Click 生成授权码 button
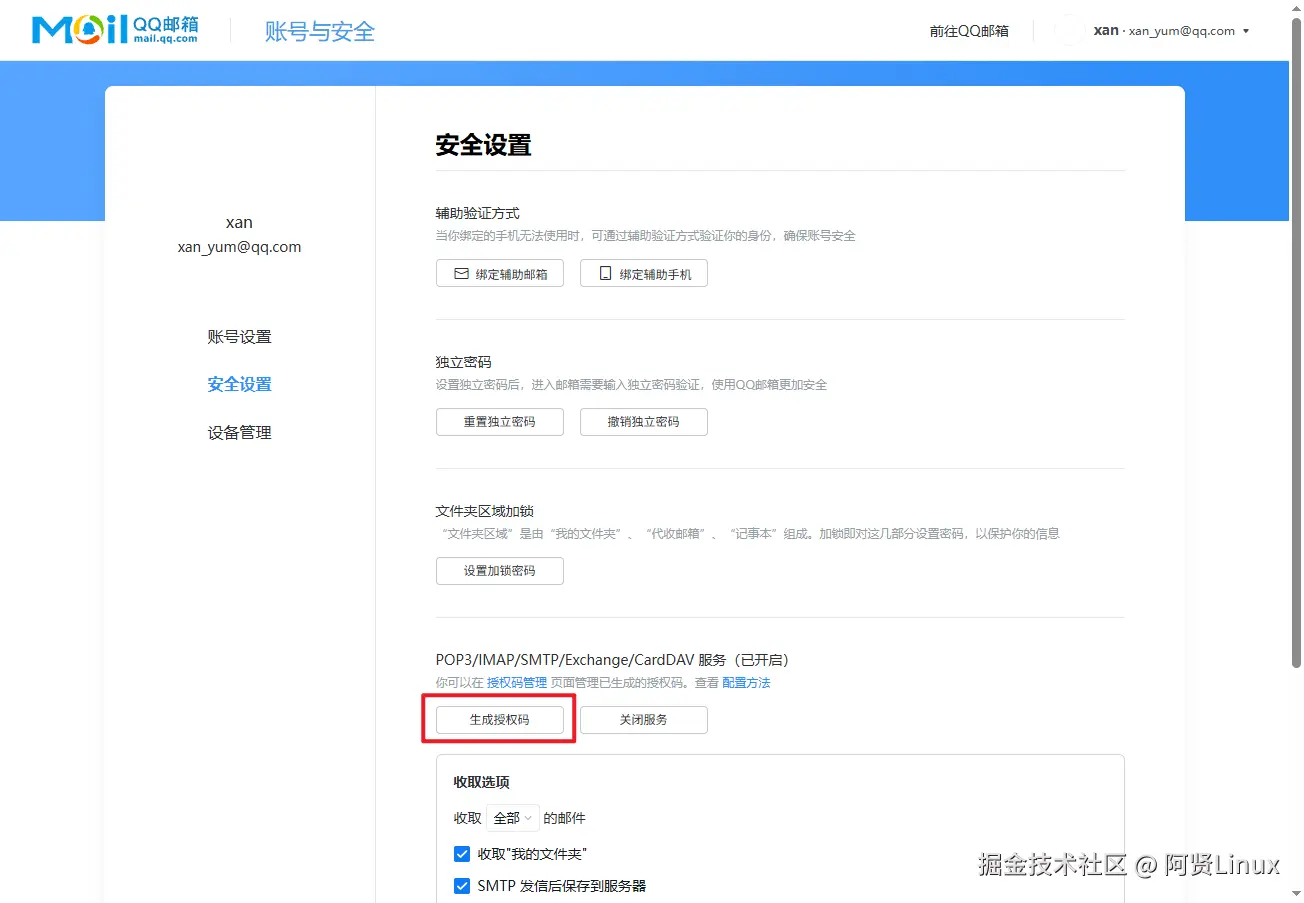This screenshot has height=903, width=1304. tap(500, 720)
